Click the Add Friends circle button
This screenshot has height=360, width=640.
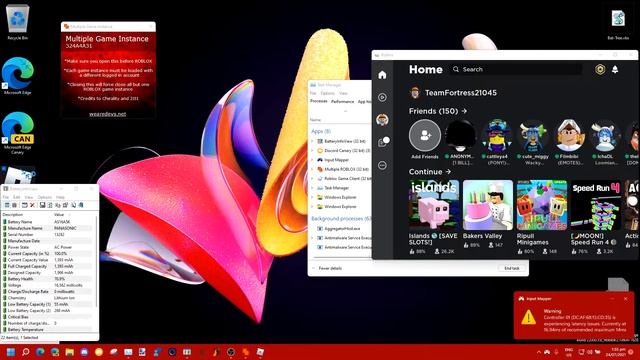(x=425, y=136)
